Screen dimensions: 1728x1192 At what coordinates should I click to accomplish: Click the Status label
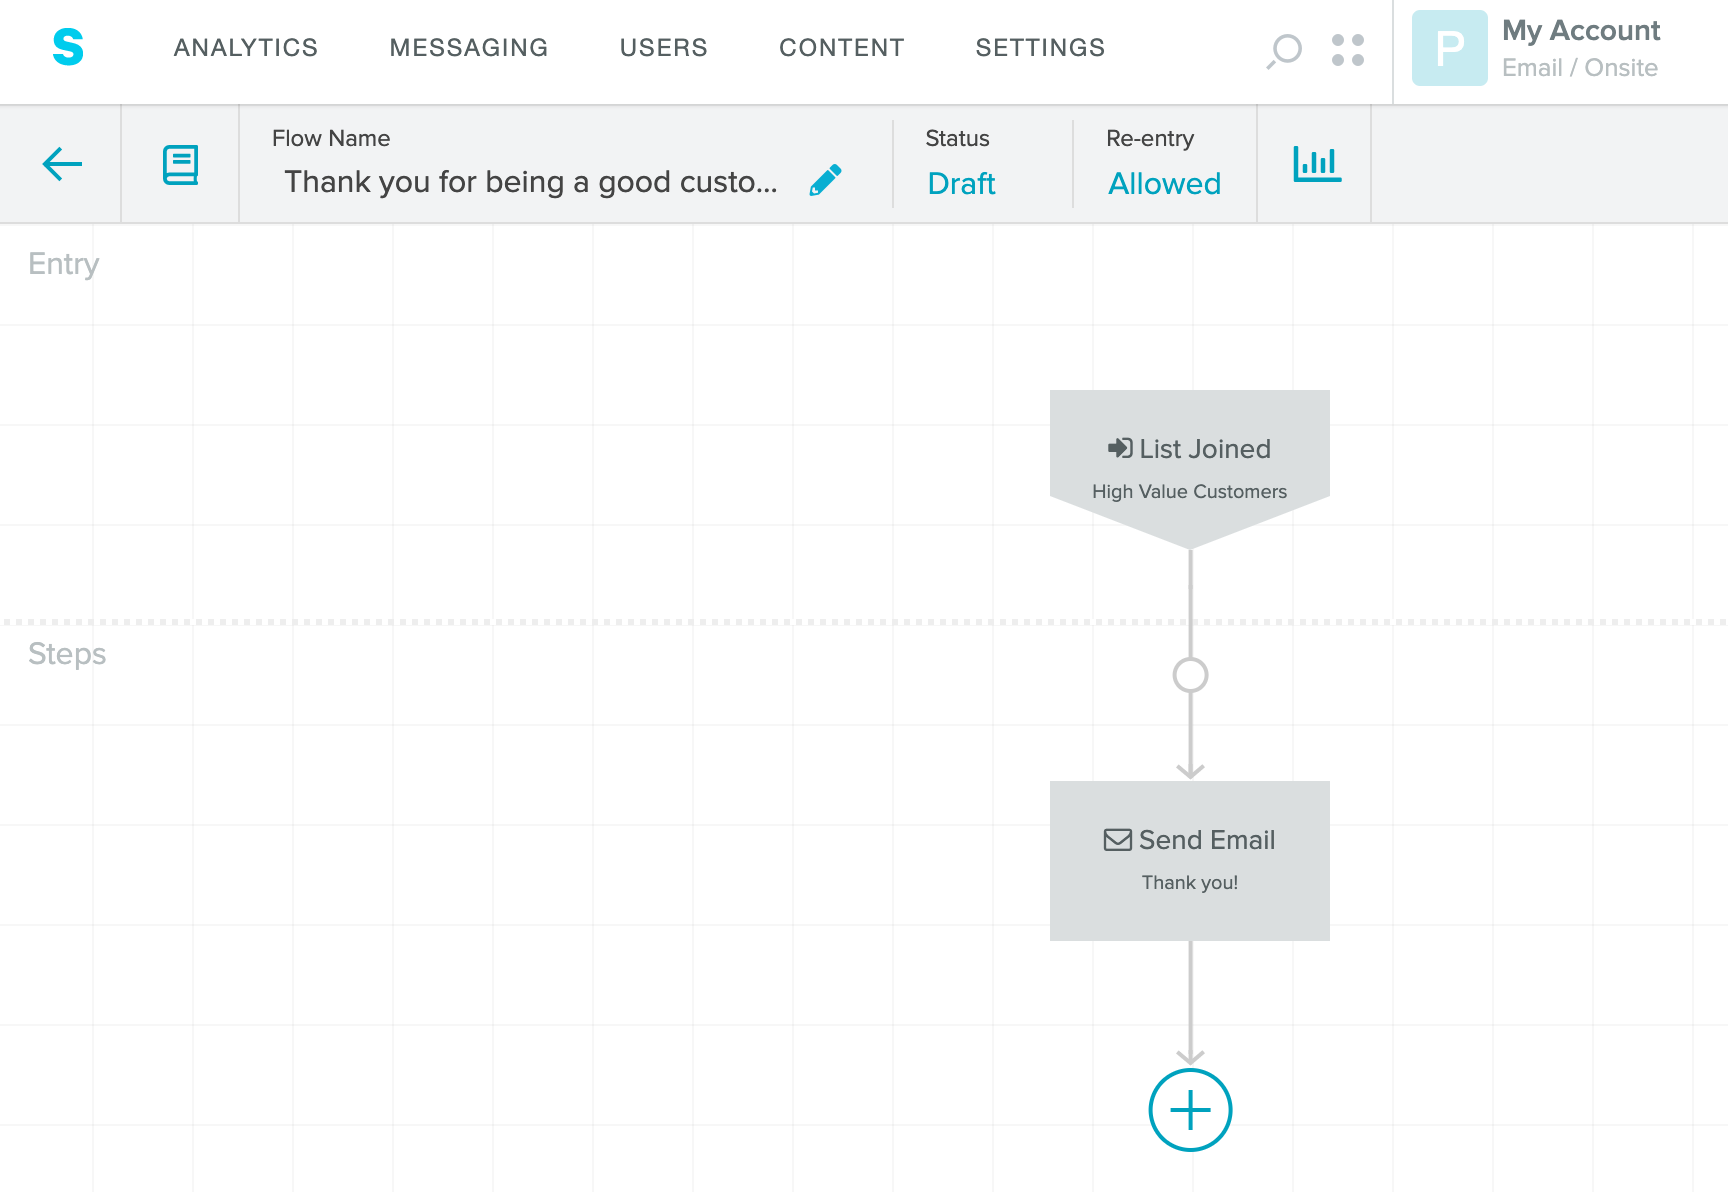(957, 138)
